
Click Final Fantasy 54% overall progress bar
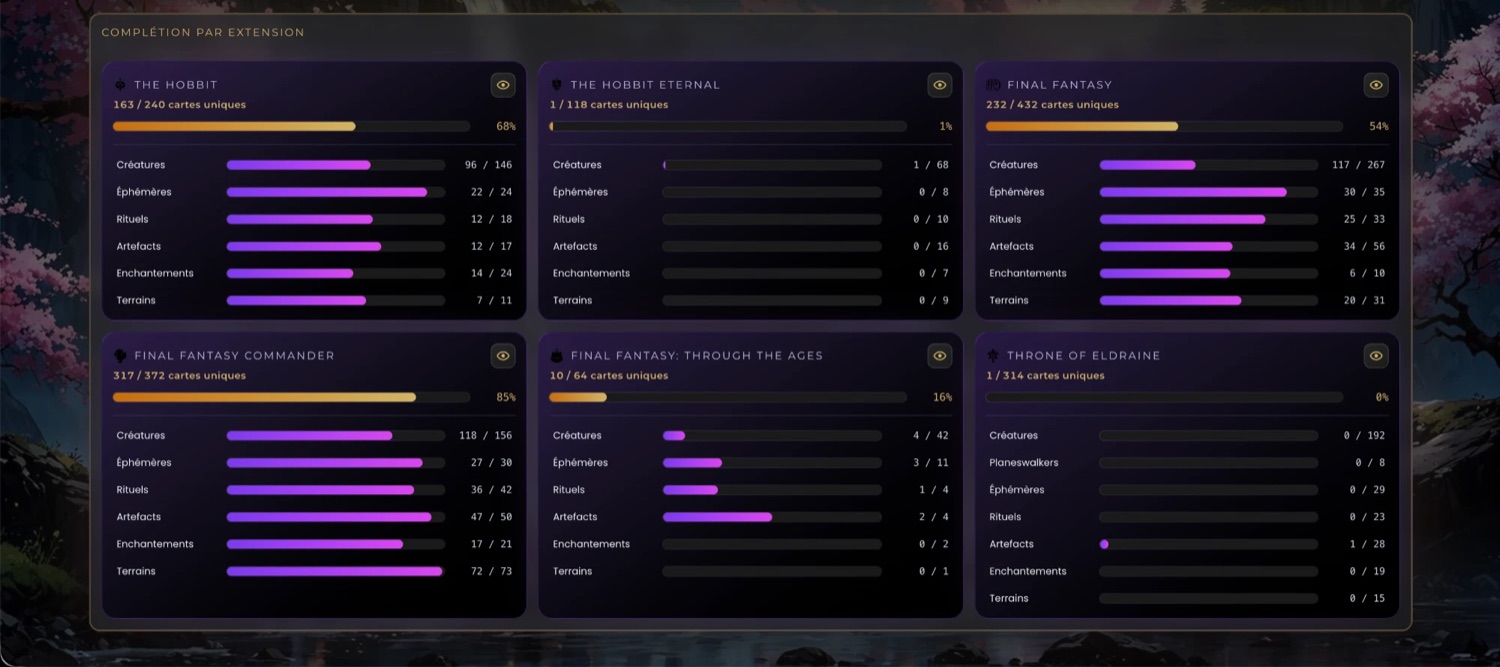pos(1164,127)
